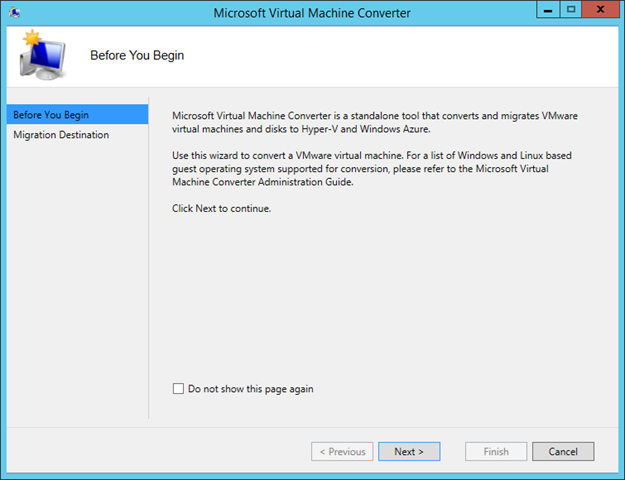Minimize the Virtual Machine Converter window
The height and width of the screenshot is (480, 625).
click(548, 10)
